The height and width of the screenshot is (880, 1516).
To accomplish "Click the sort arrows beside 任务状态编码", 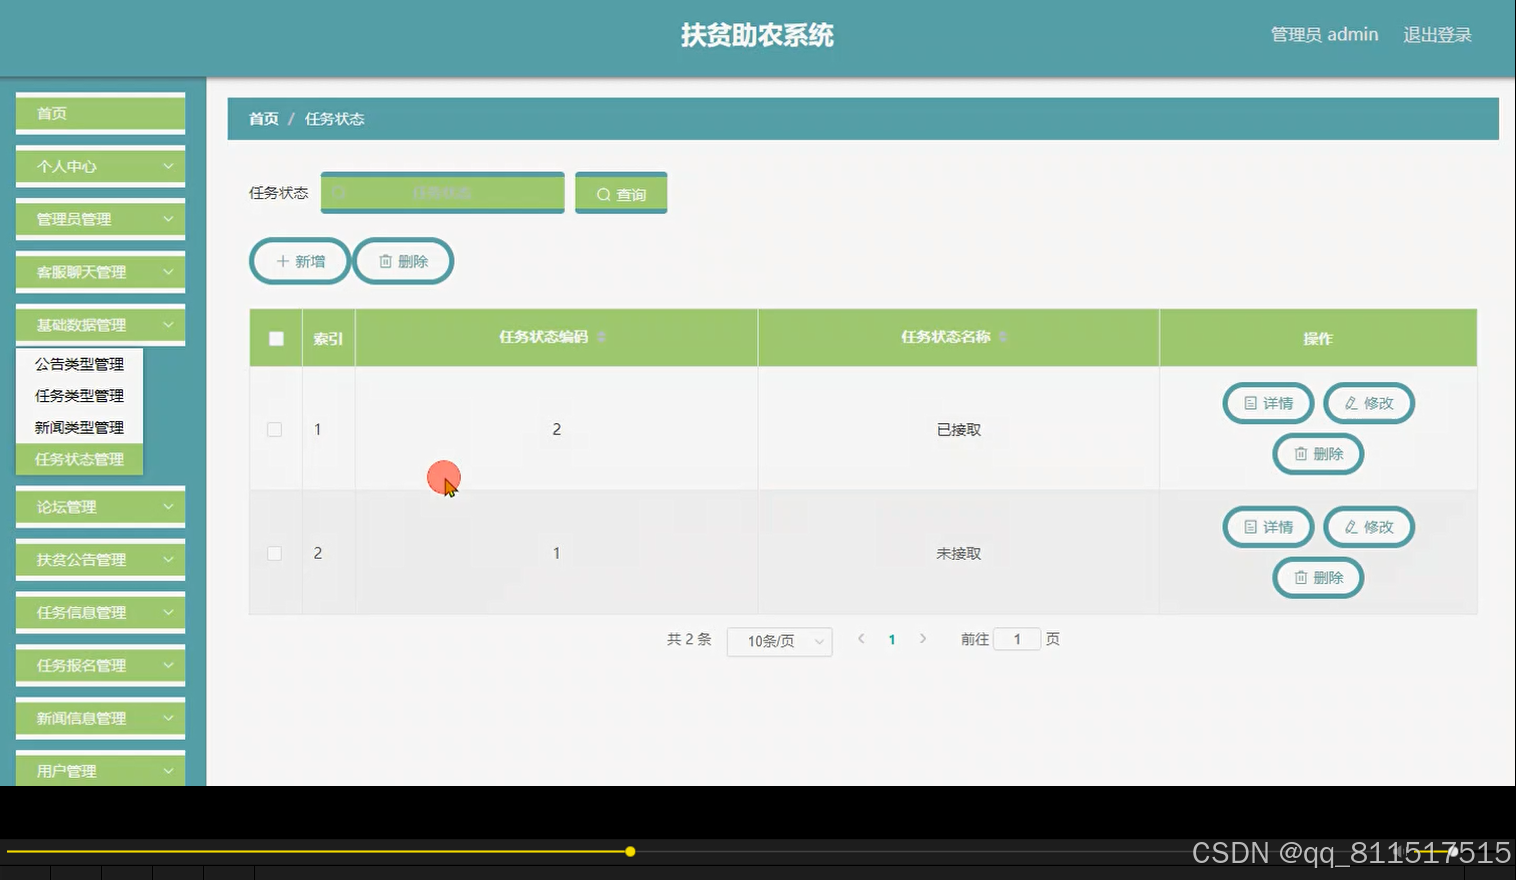I will (601, 337).
